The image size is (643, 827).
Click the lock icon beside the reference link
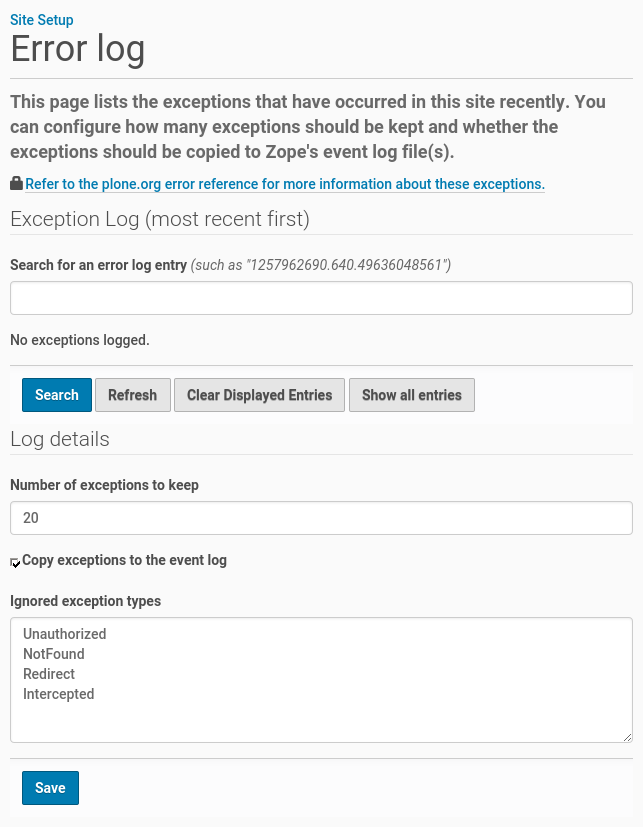click(16, 184)
